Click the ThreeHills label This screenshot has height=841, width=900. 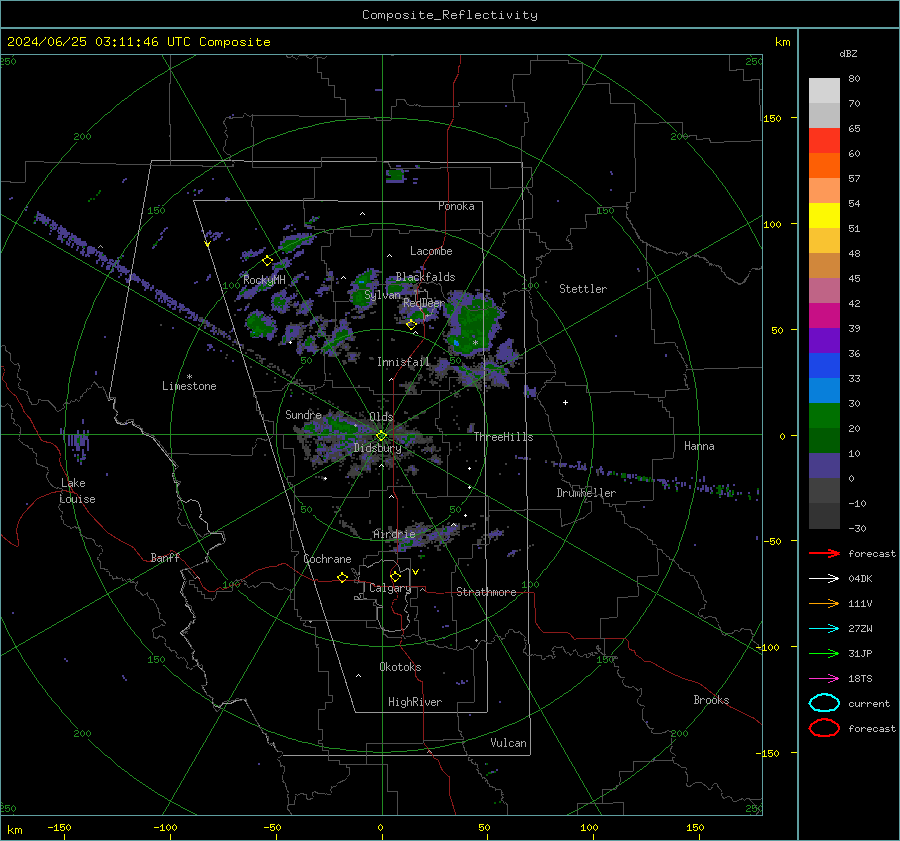(503, 437)
